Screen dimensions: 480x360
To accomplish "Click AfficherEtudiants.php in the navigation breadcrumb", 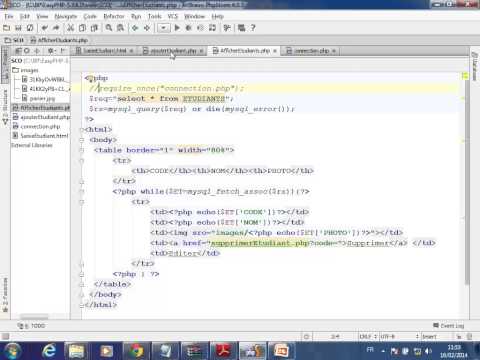I will tap(59, 40).
